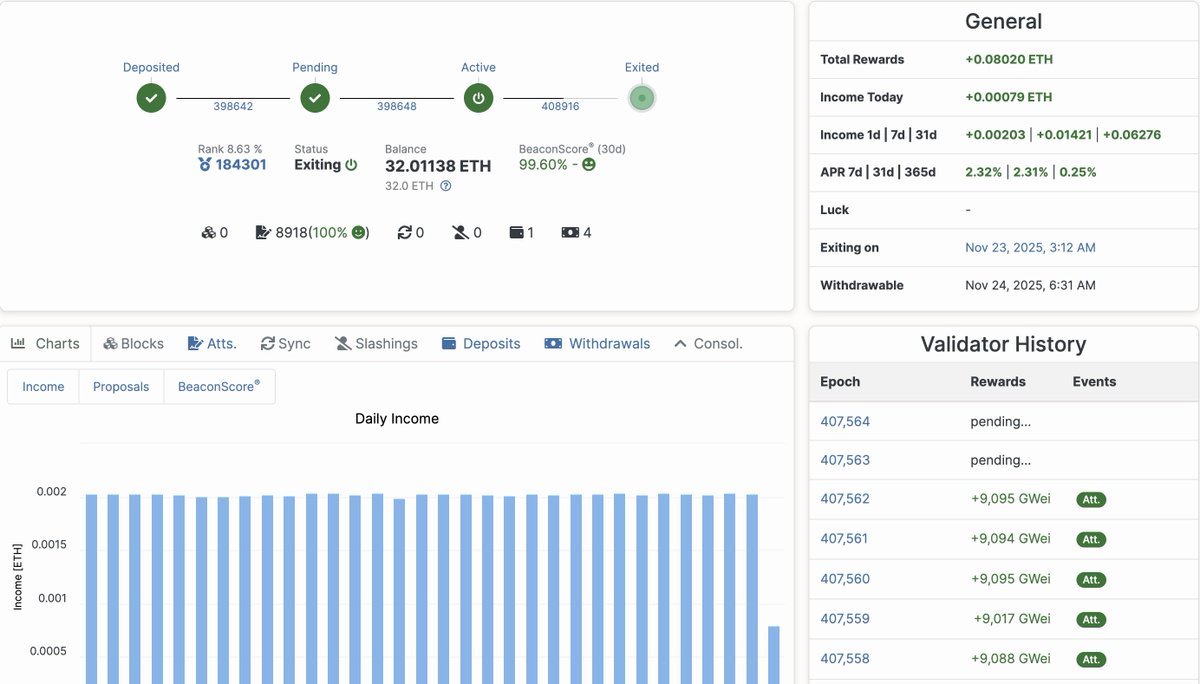
Task: Click the slashings icon showing 0
Action: click(x=460, y=232)
